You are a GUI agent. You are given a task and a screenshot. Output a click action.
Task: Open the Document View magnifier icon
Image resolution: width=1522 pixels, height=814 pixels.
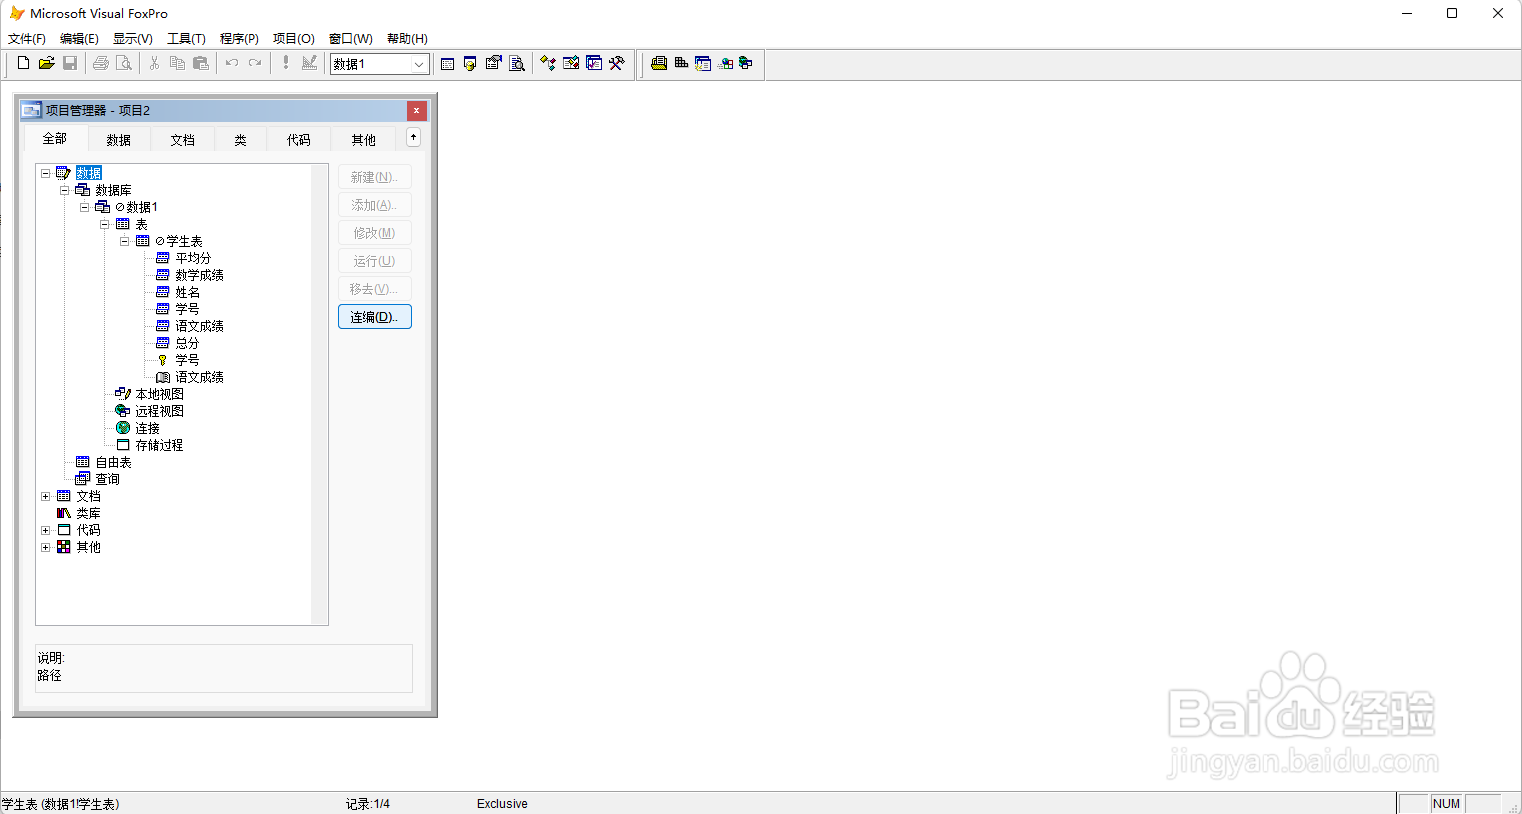pos(517,63)
